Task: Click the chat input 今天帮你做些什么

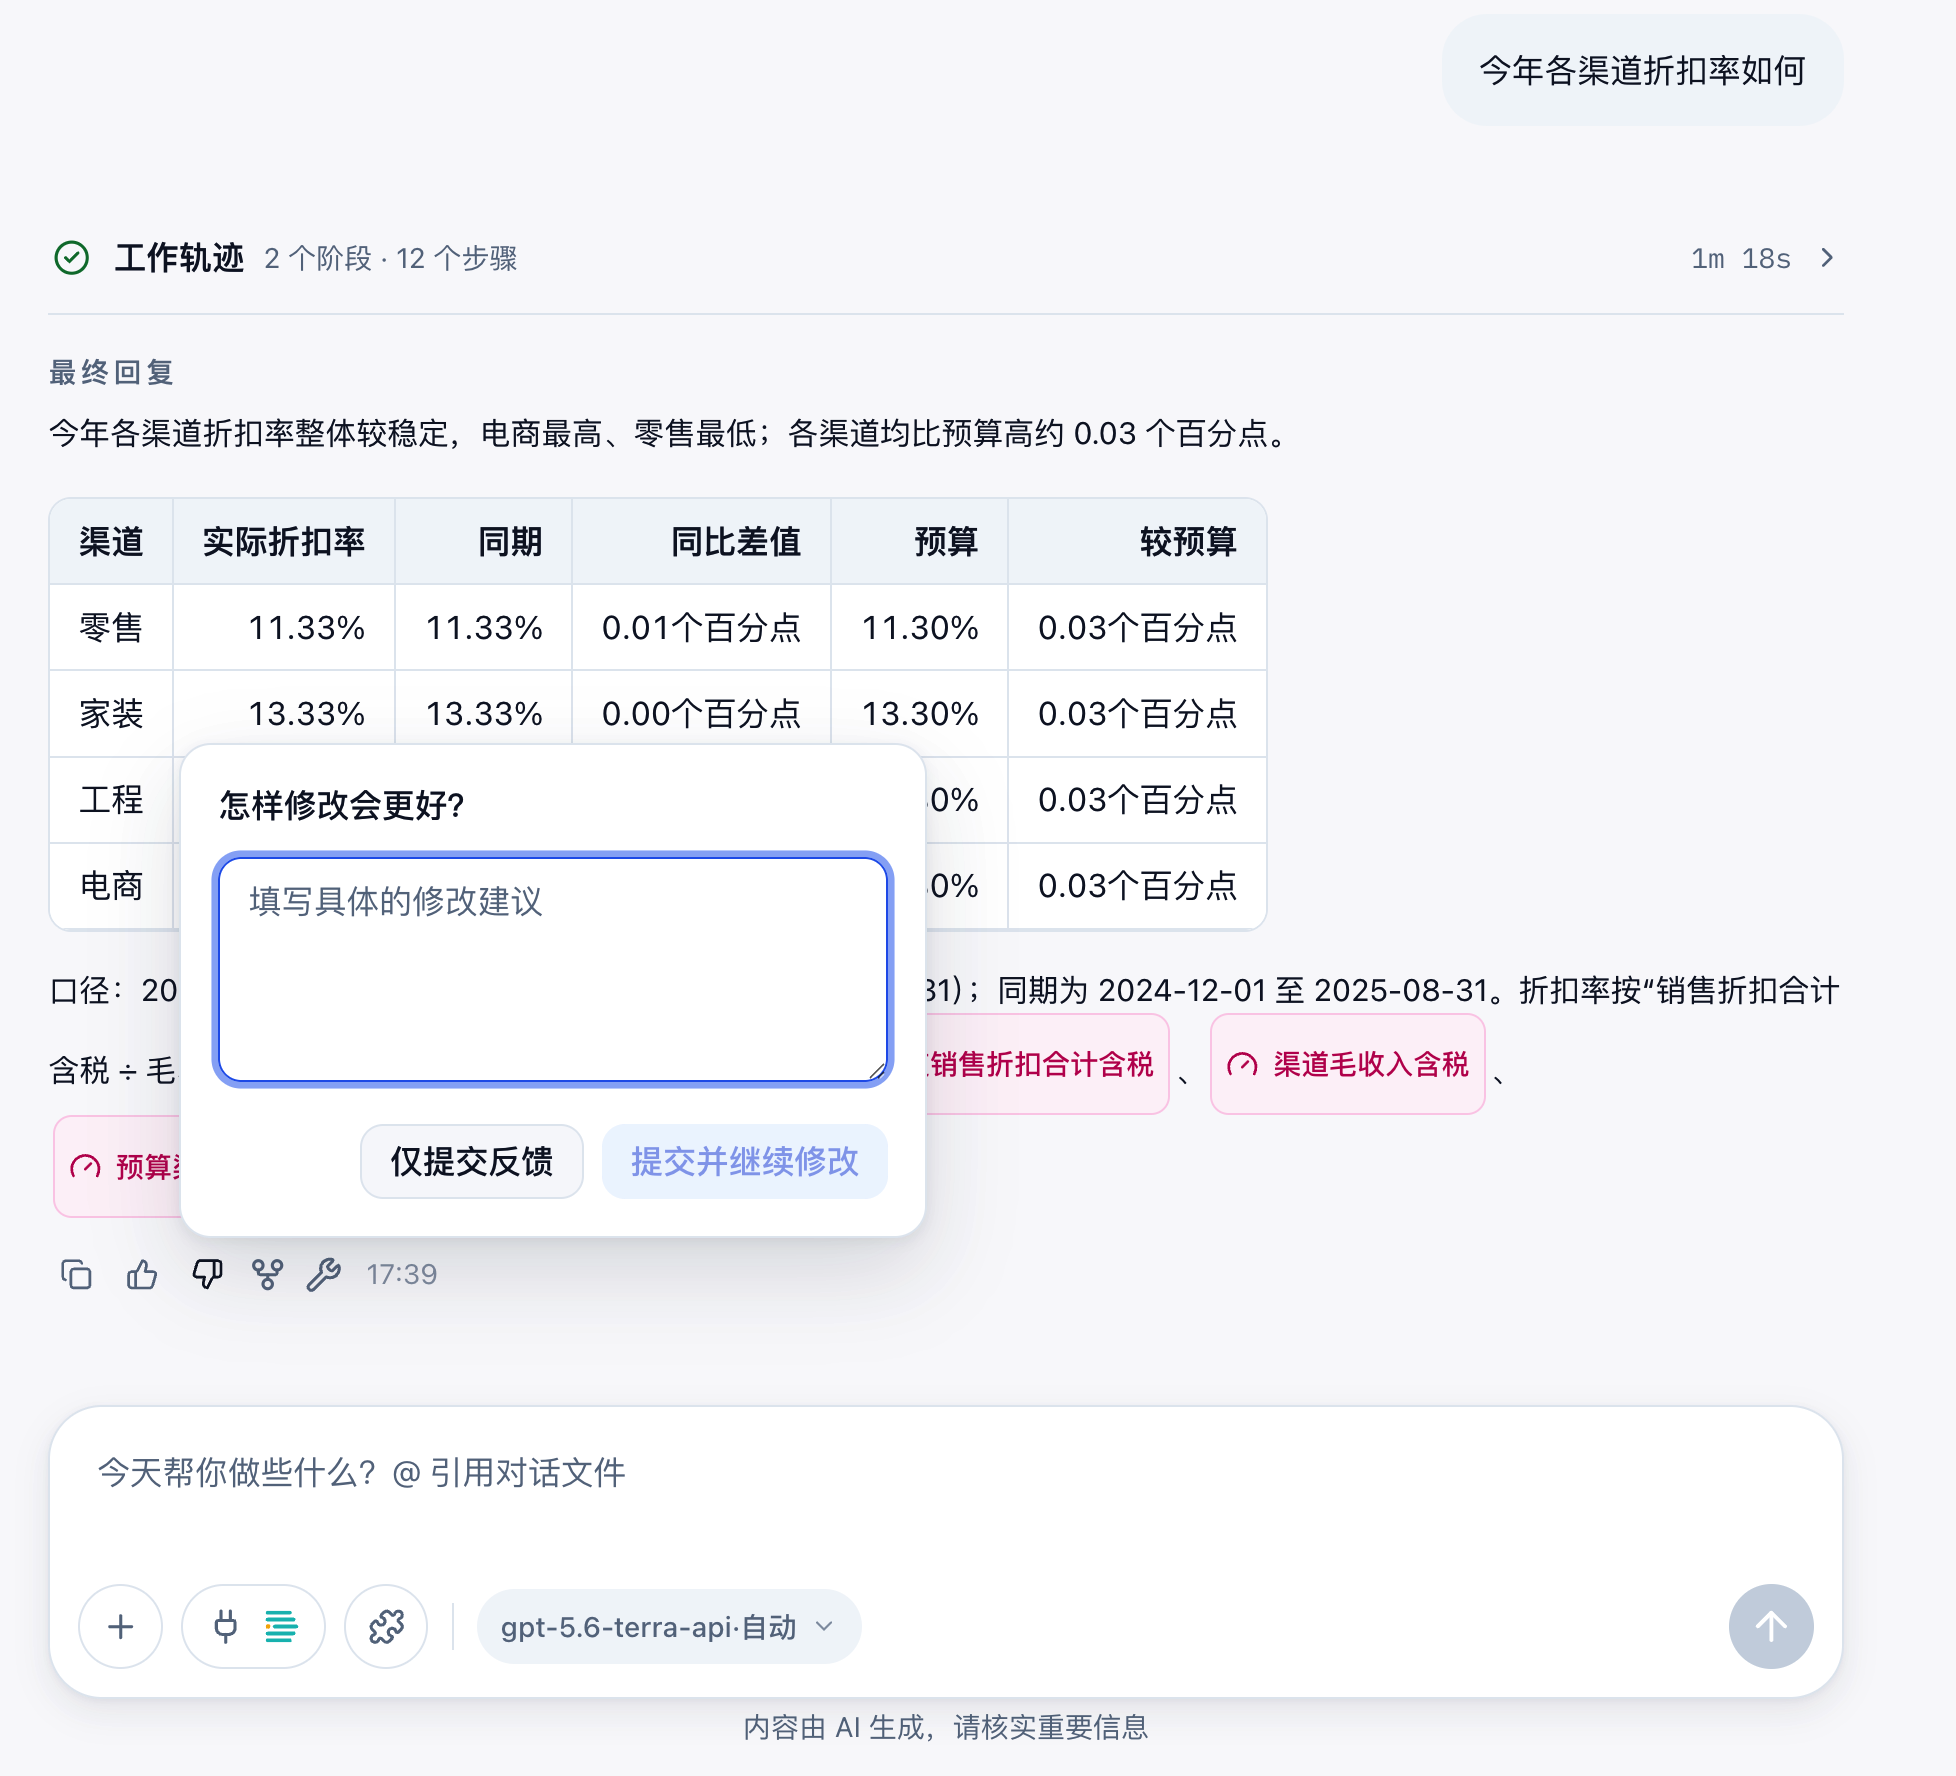Action: 945,1472
